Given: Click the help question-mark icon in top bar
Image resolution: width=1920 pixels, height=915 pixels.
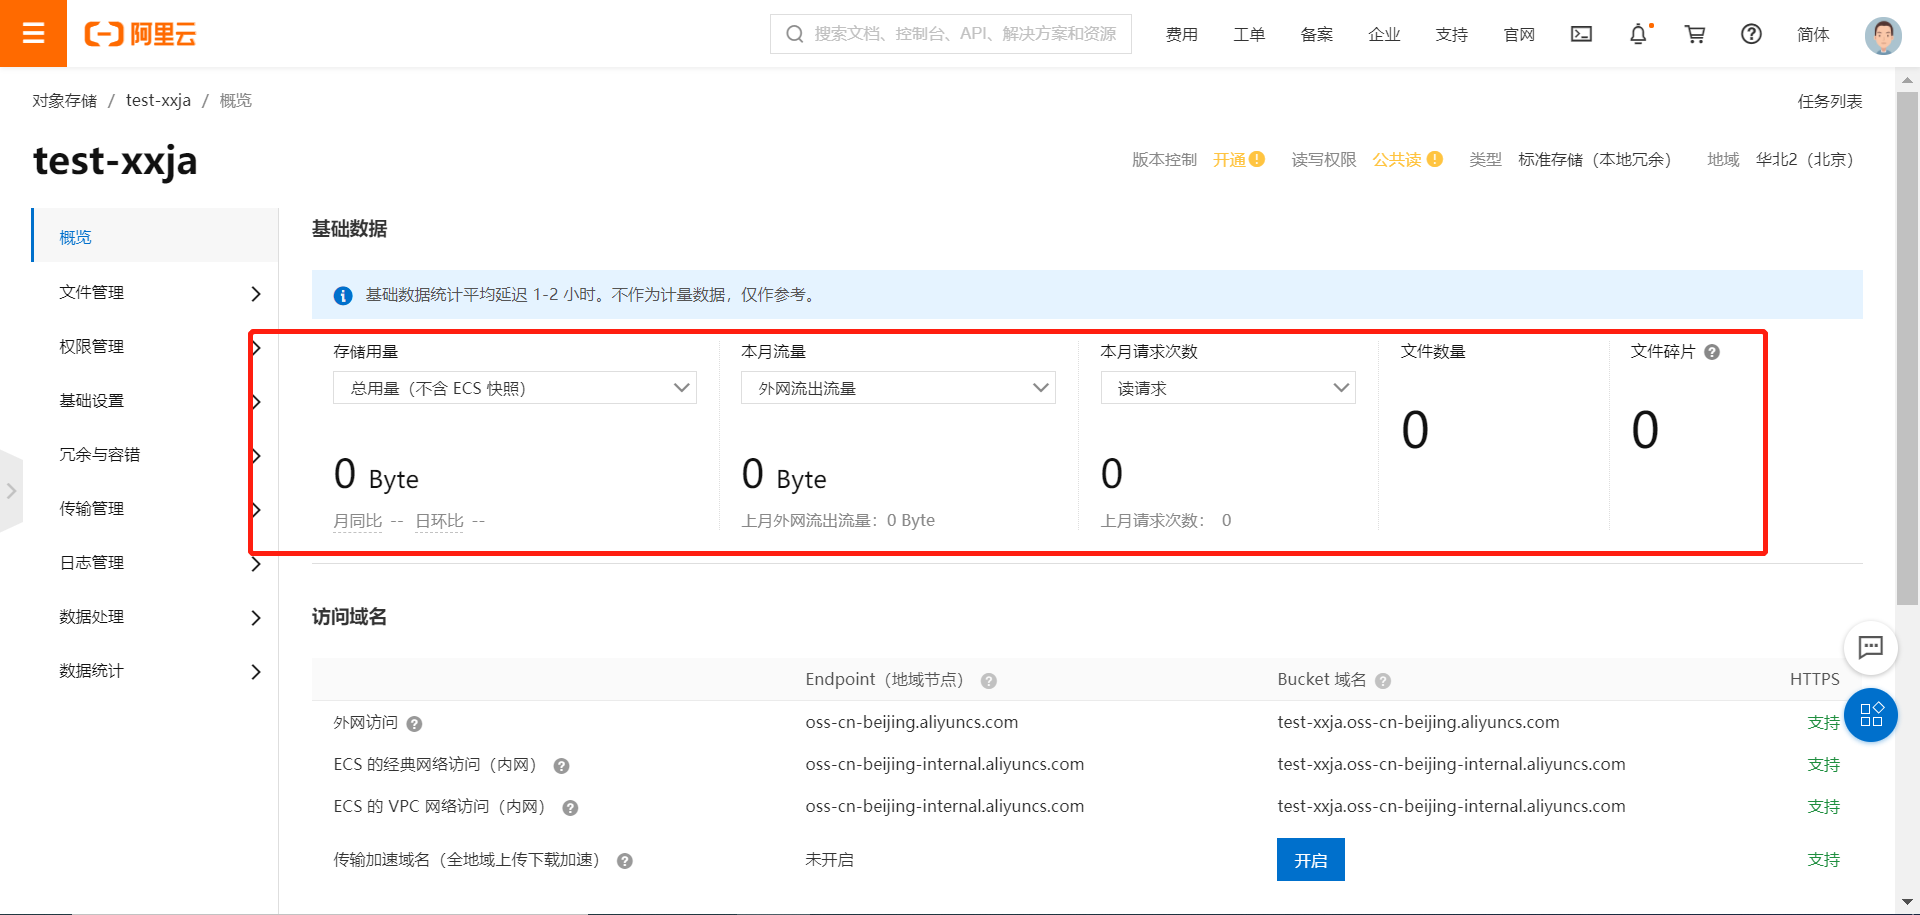Looking at the screenshot, I should 1751,33.
